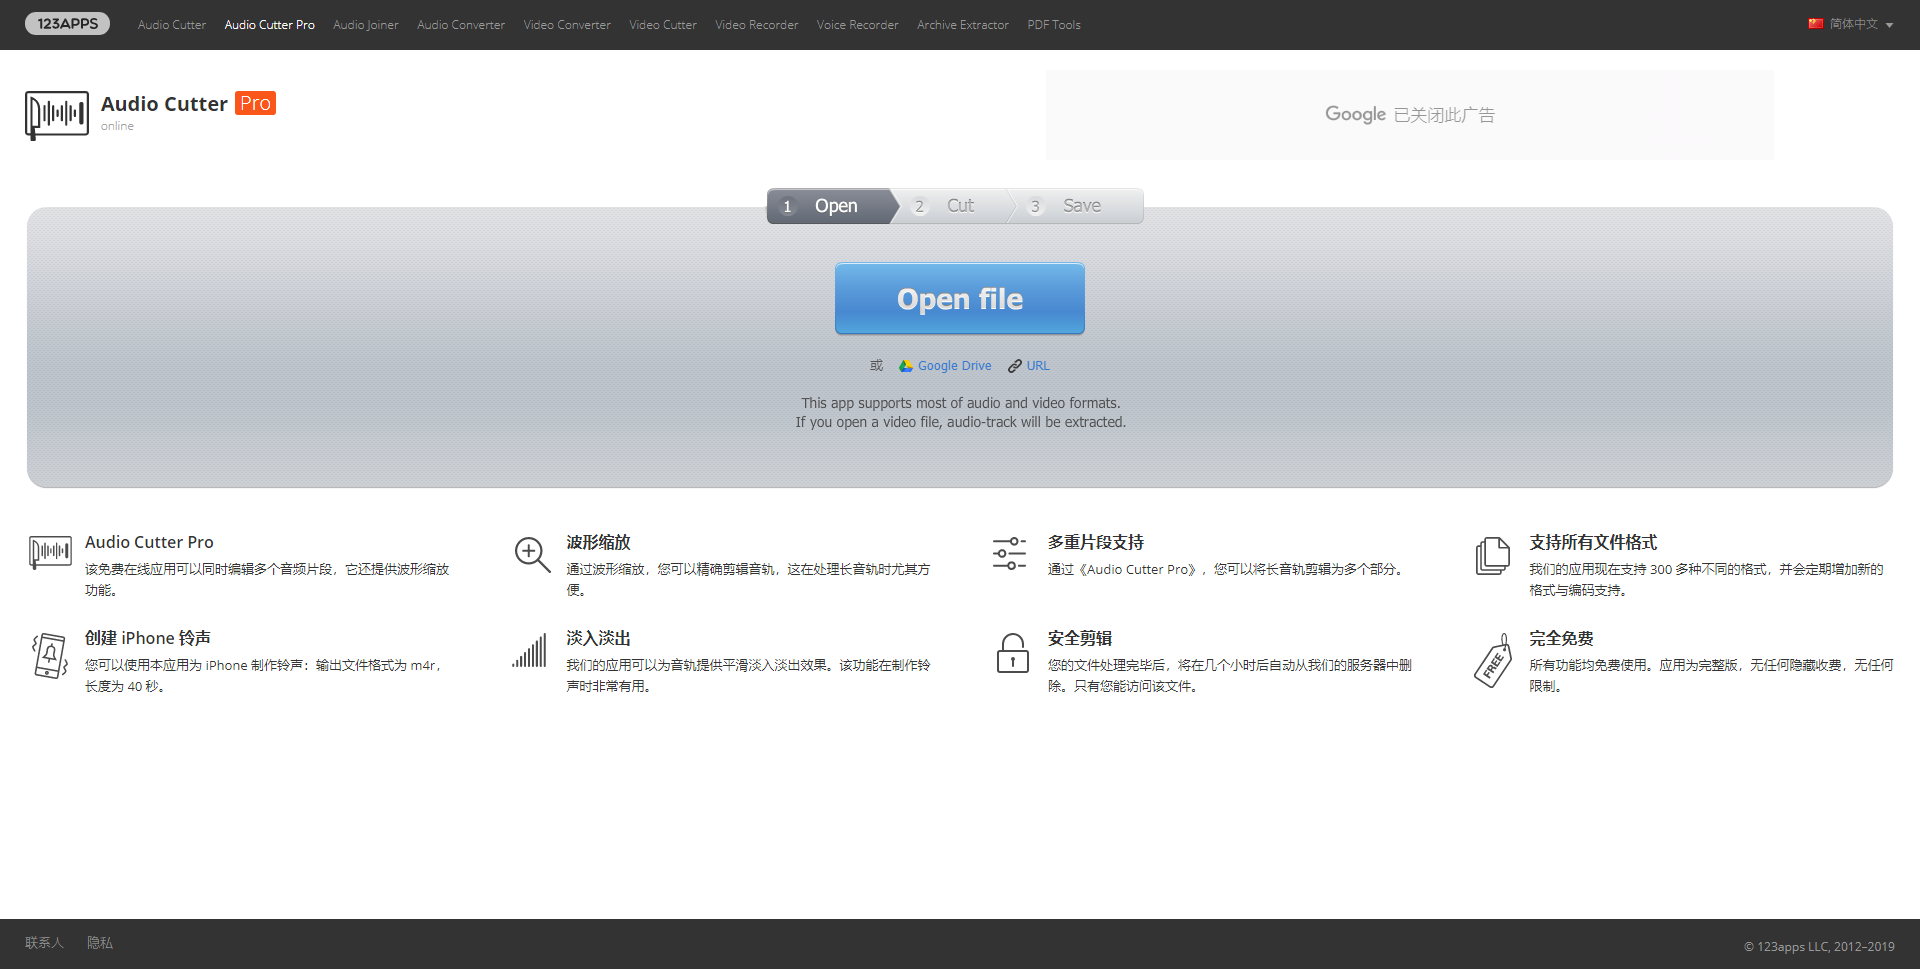
Task: Open Video Cutter from the navigation bar
Action: [663, 25]
